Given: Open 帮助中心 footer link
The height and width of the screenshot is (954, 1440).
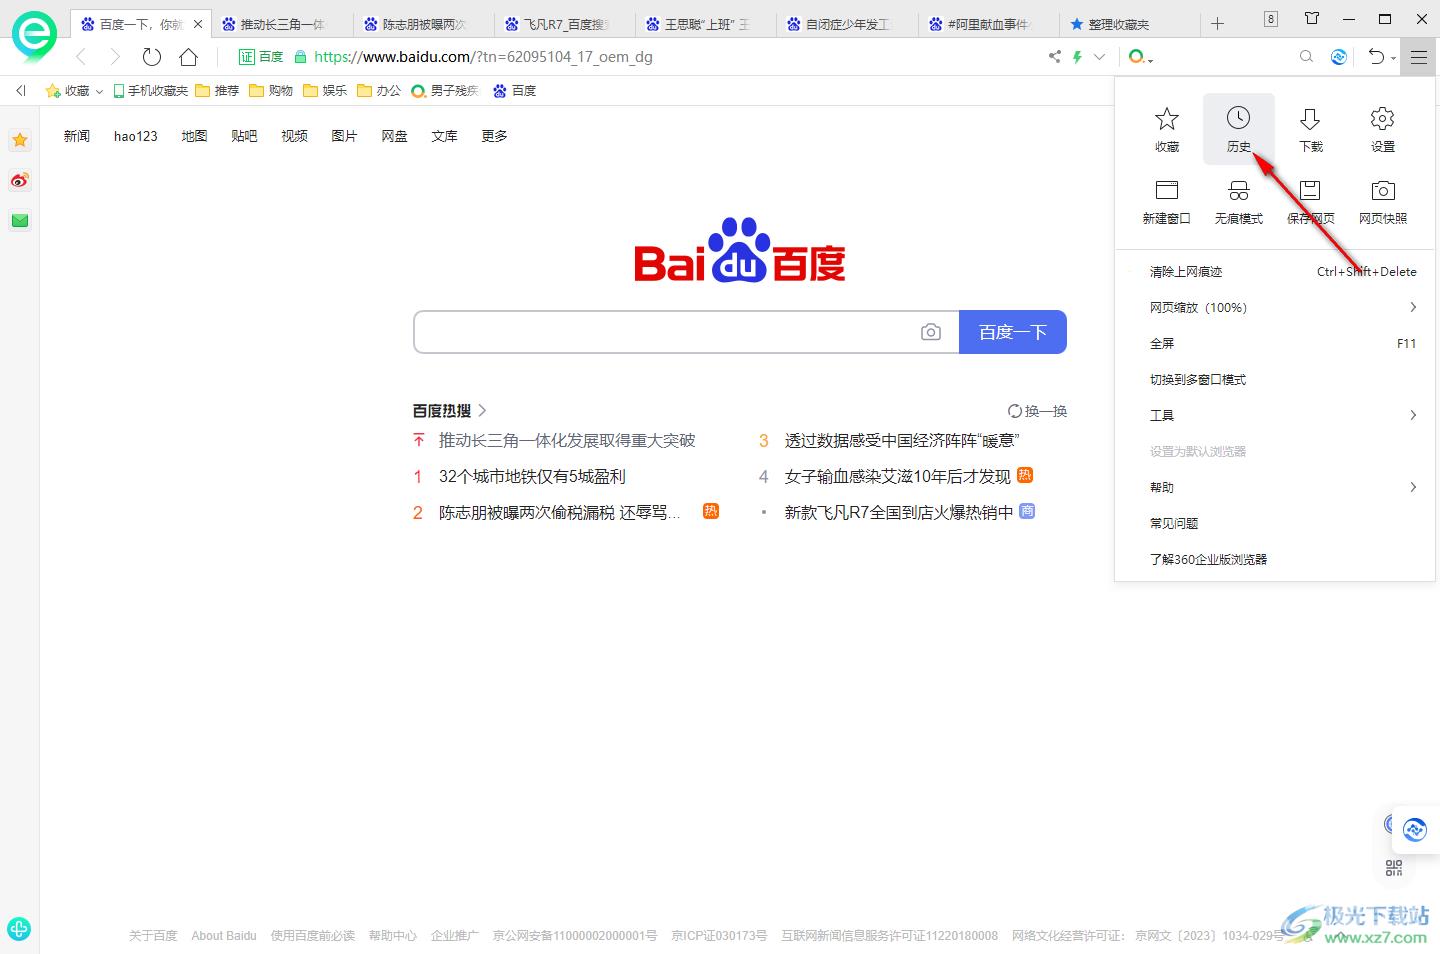Looking at the screenshot, I should pyautogui.click(x=392, y=936).
